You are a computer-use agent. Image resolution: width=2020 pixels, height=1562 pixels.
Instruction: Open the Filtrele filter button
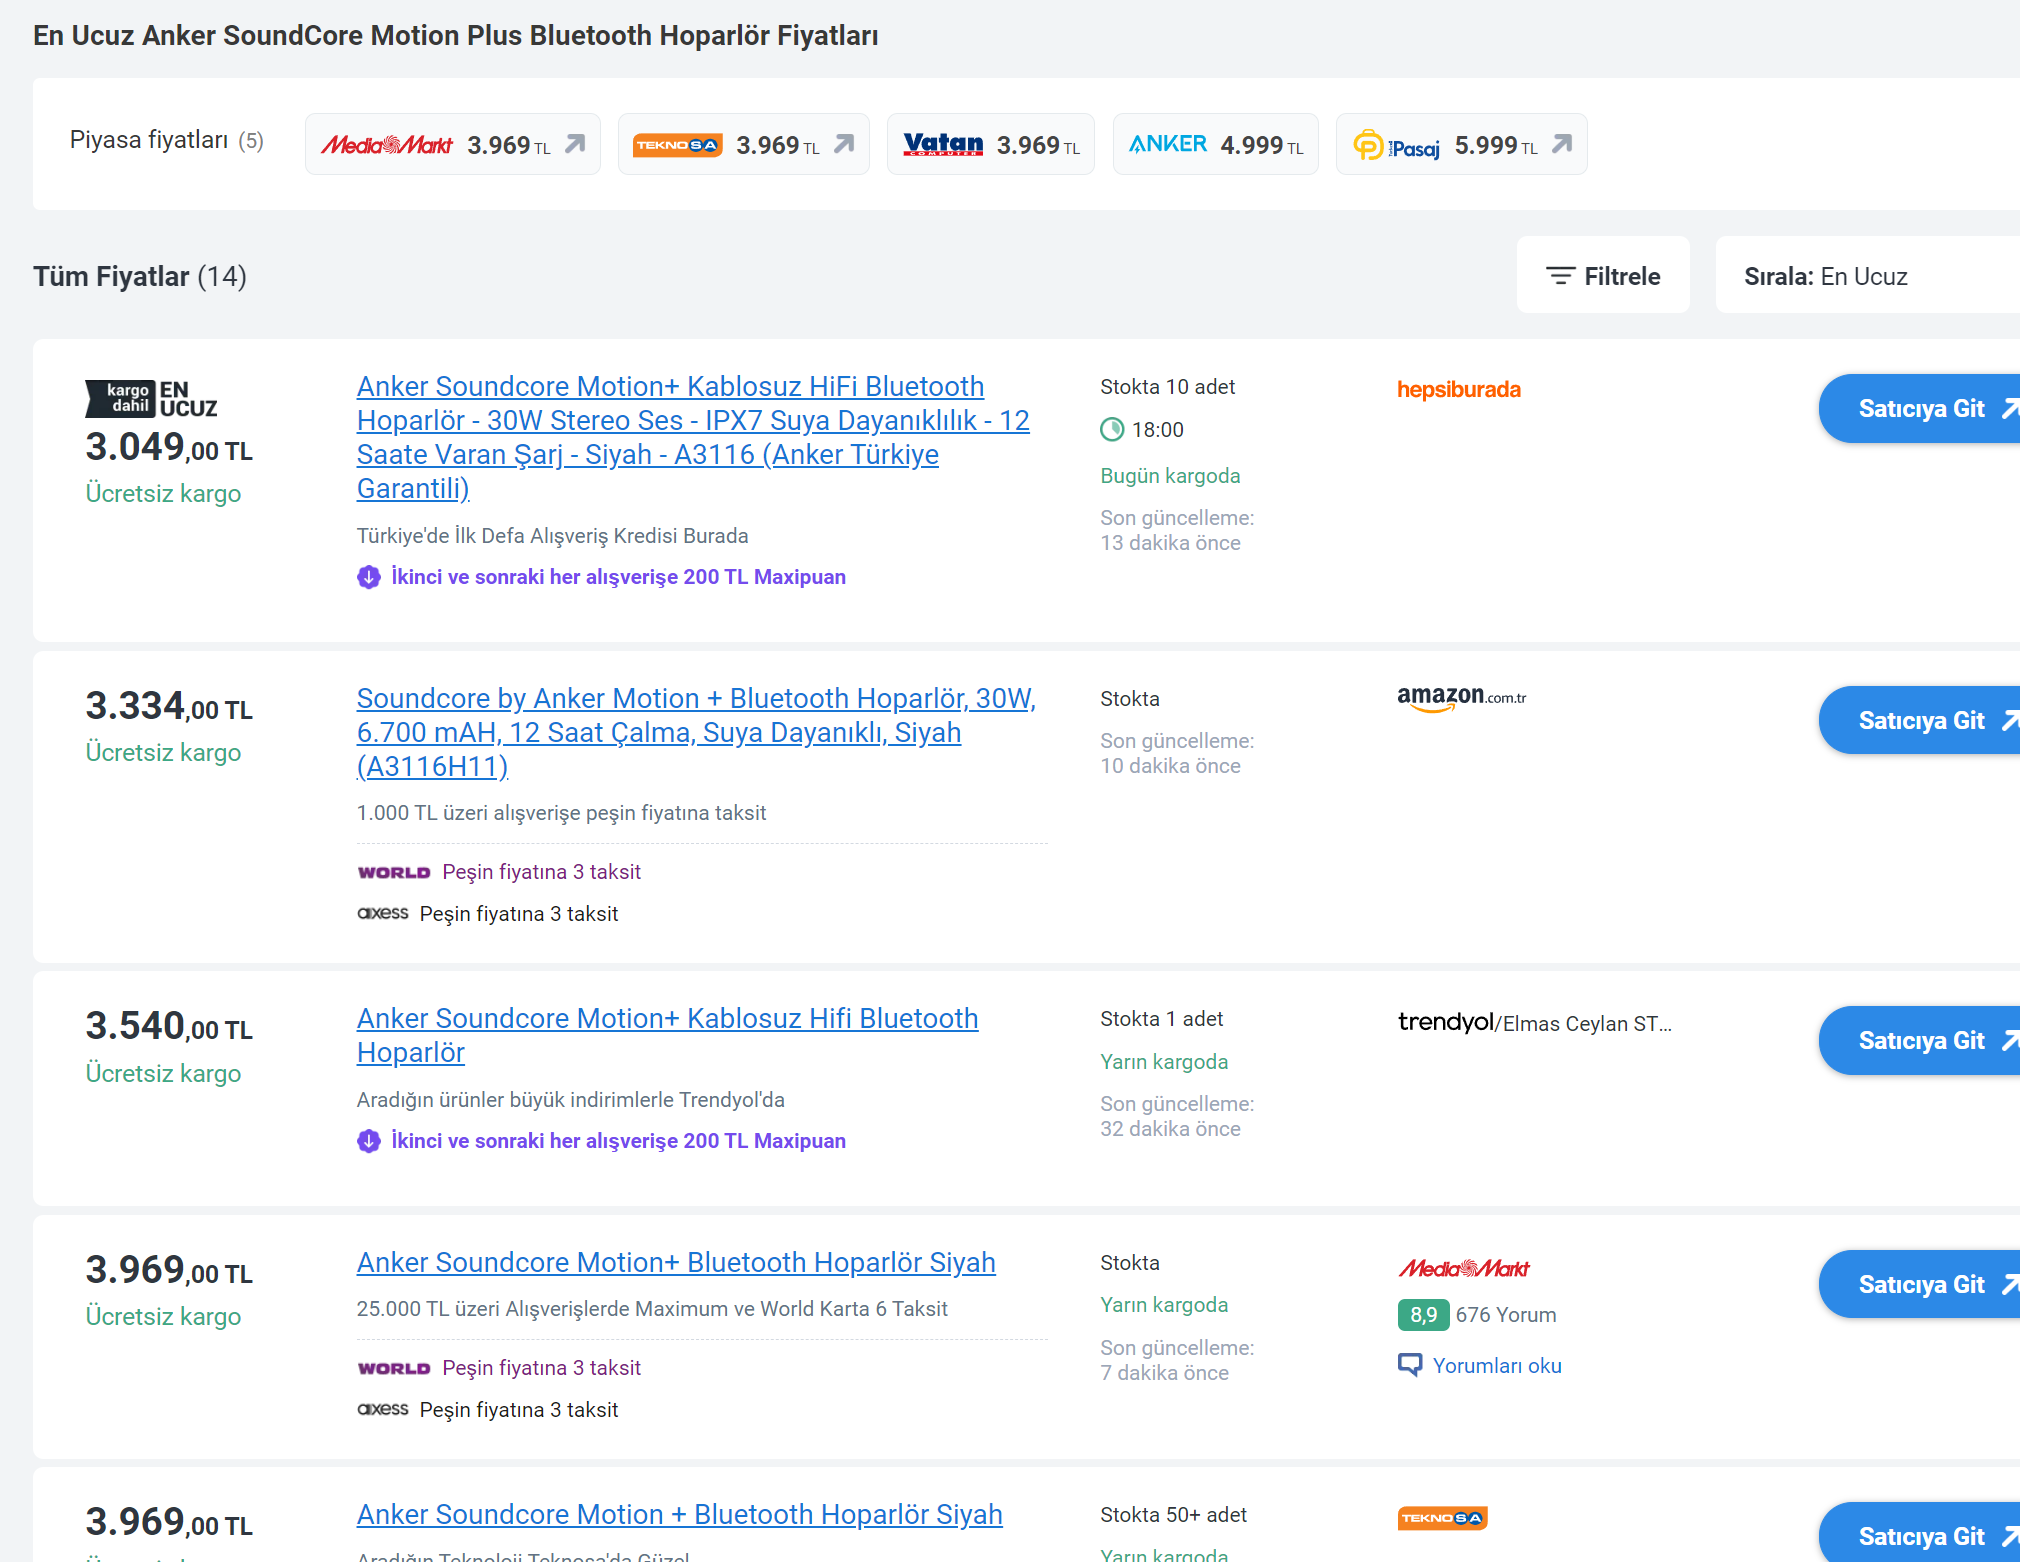(1603, 276)
